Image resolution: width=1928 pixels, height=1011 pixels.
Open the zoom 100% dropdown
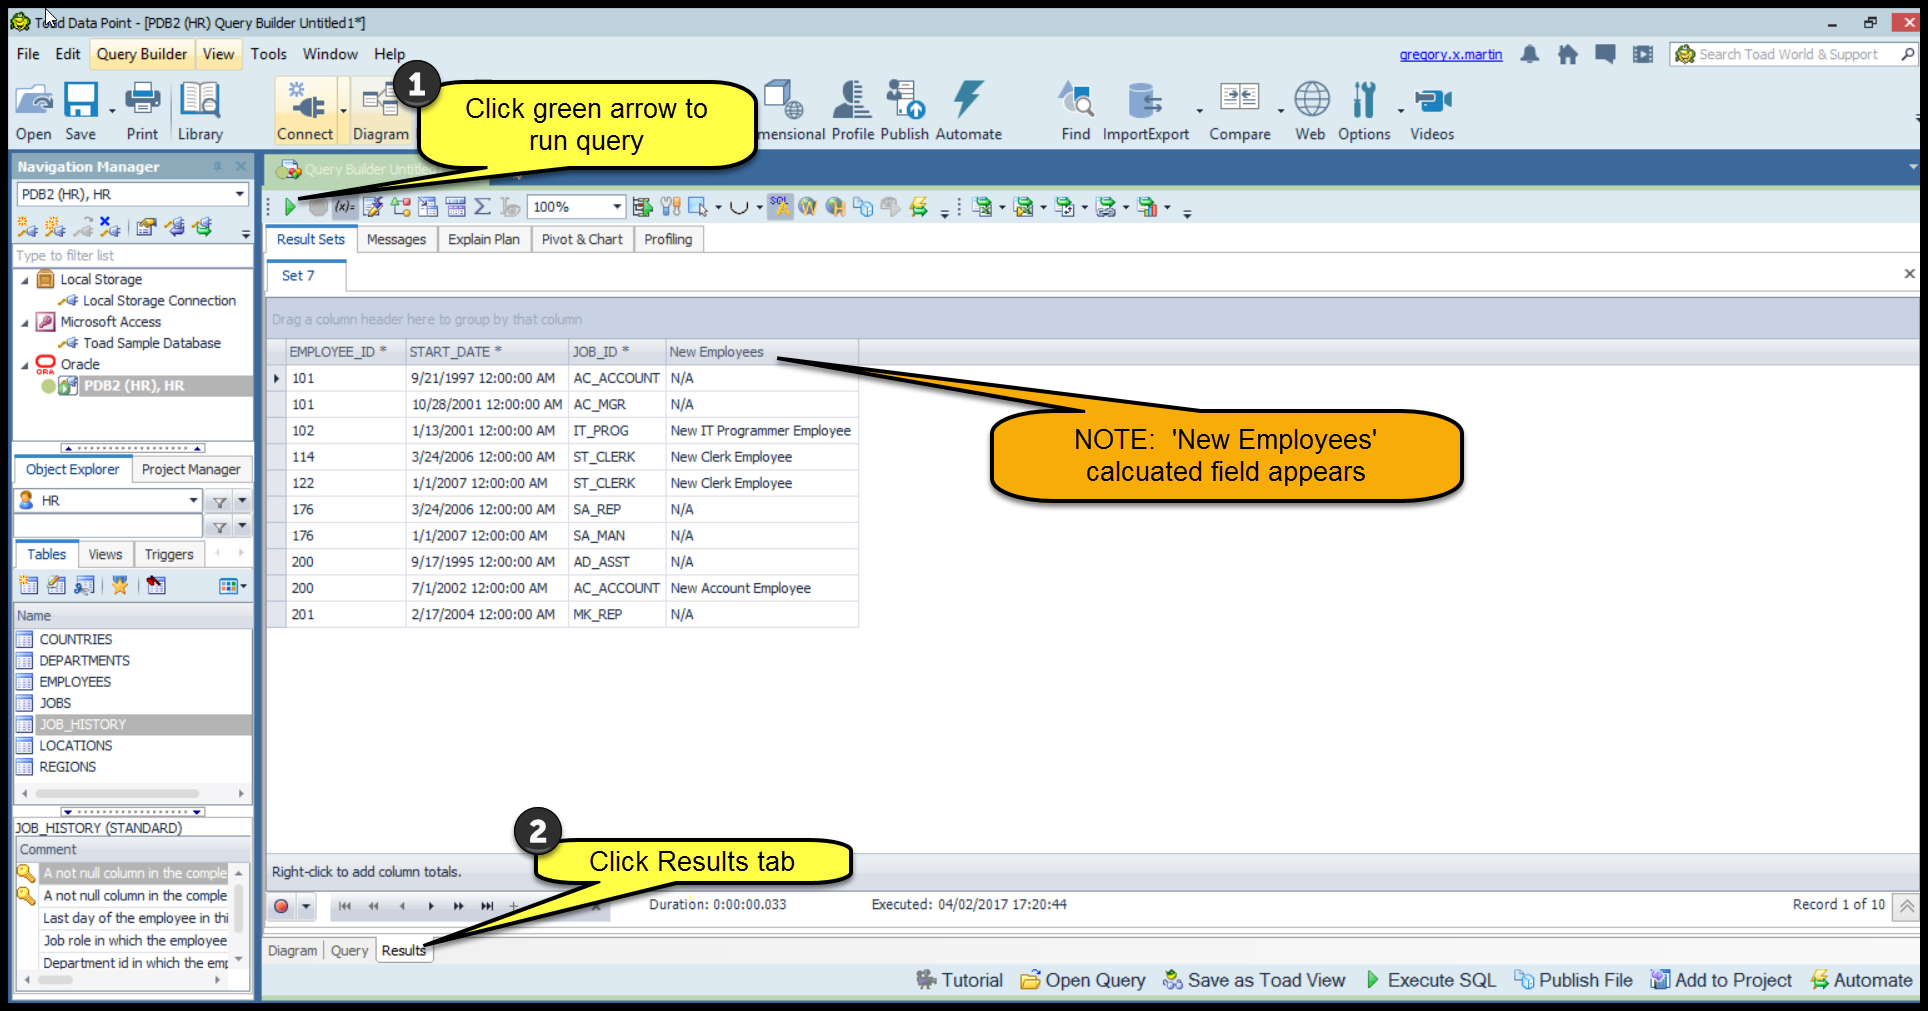tap(617, 207)
